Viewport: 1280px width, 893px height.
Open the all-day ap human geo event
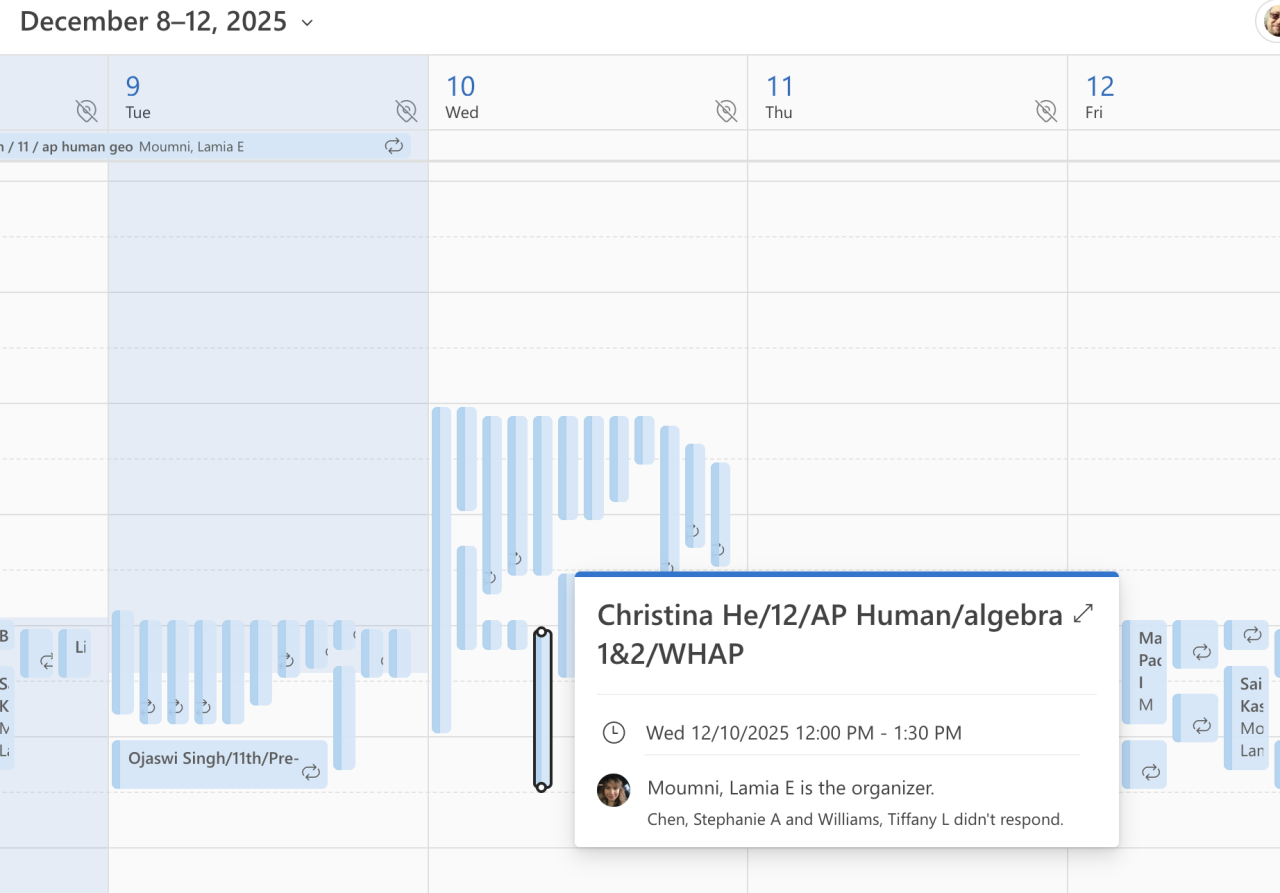point(190,146)
